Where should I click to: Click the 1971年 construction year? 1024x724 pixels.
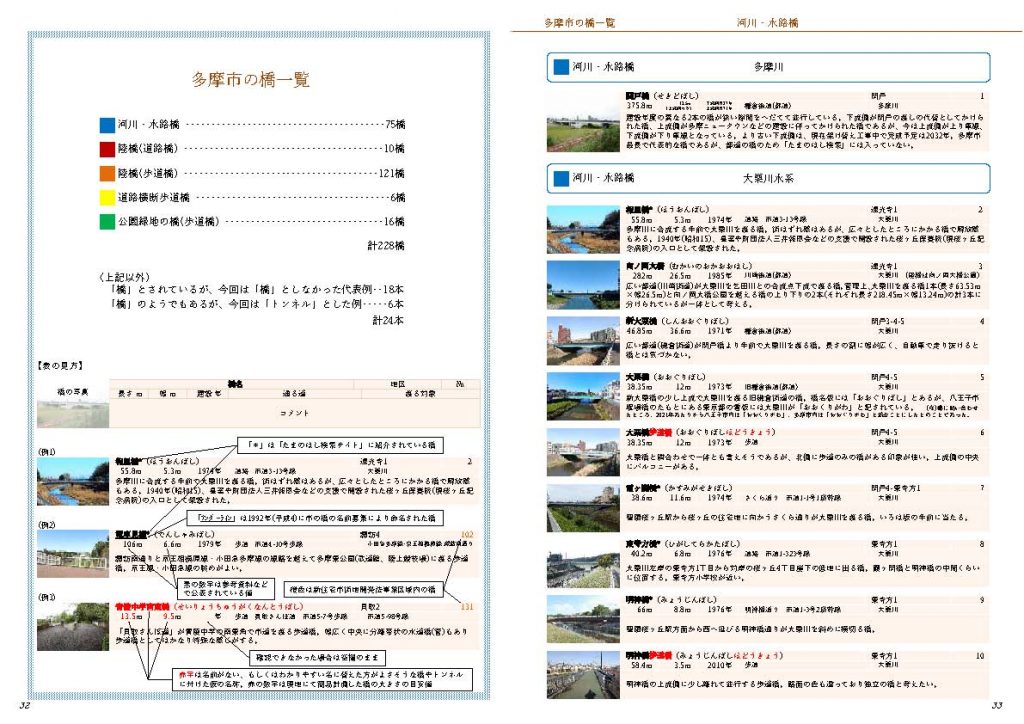[x=720, y=331]
